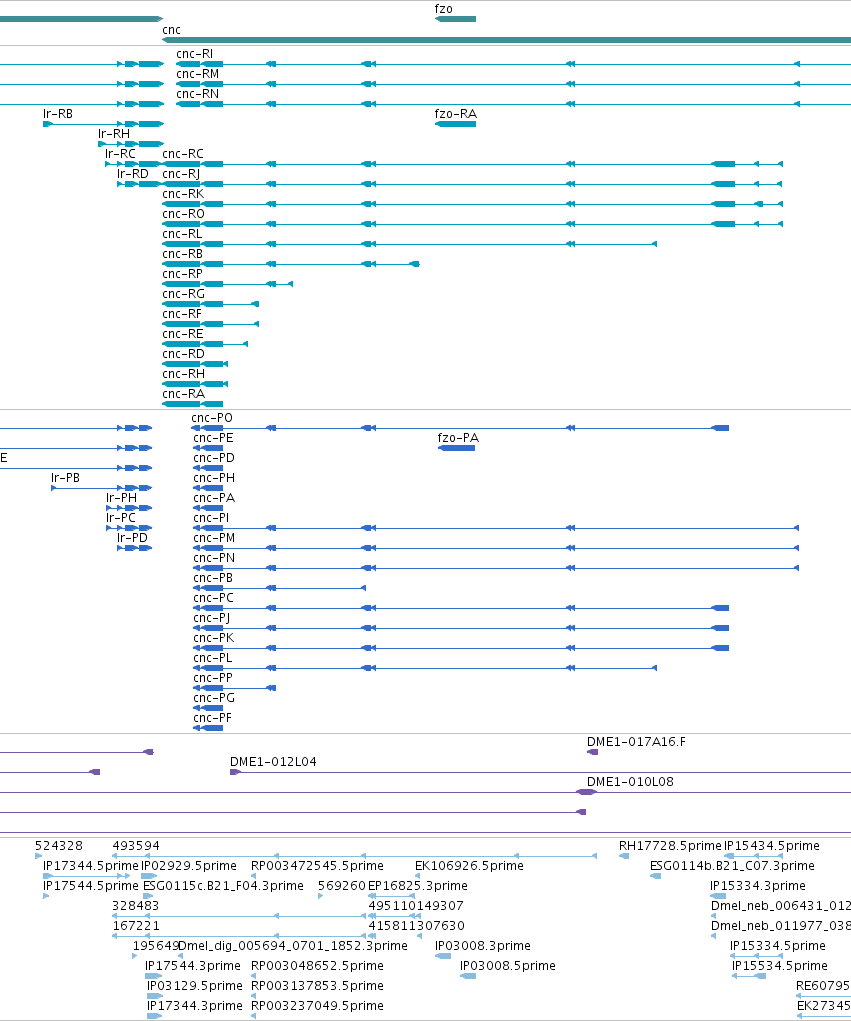The width and height of the screenshot is (851, 1021).
Task: Click the cnc-PG CDS label
Action: pos(214,698)
